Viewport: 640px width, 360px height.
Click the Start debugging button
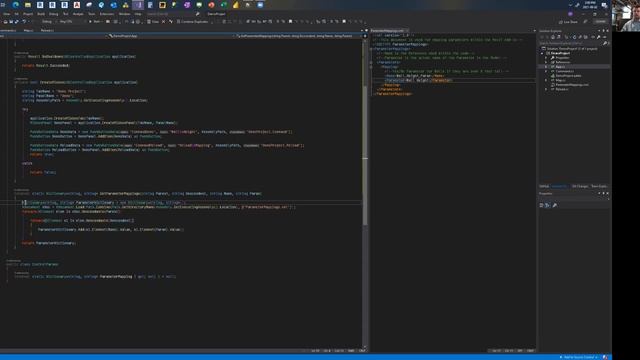tap(95, 22)
